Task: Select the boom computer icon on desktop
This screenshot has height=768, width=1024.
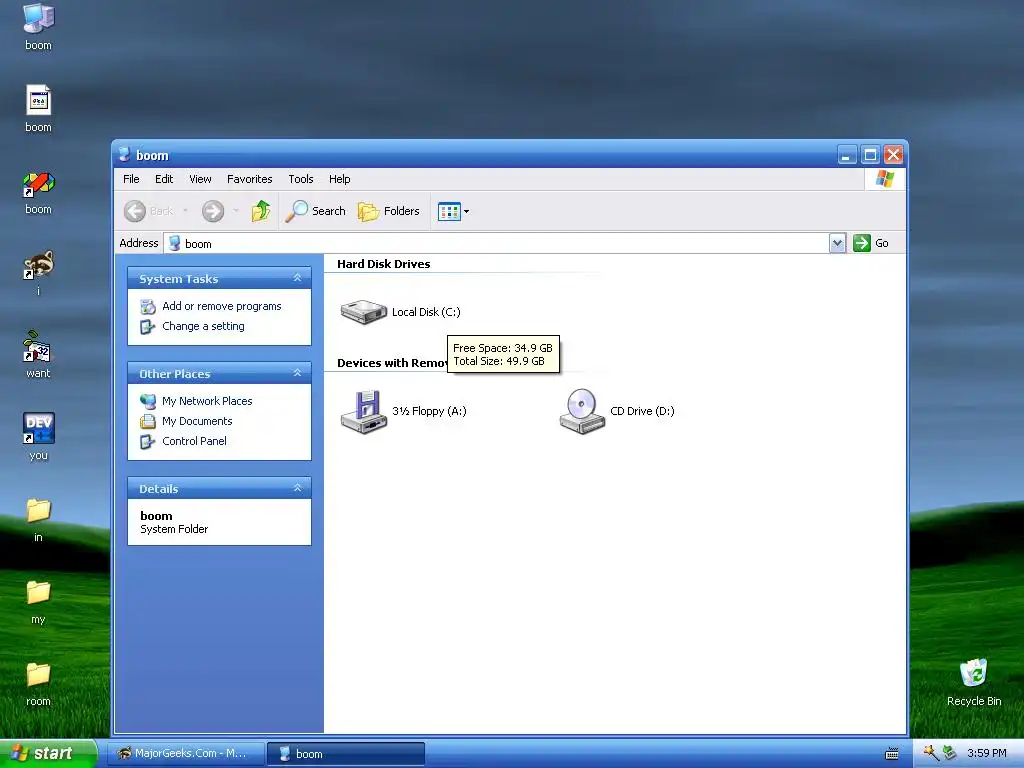Action: (39, 18)
